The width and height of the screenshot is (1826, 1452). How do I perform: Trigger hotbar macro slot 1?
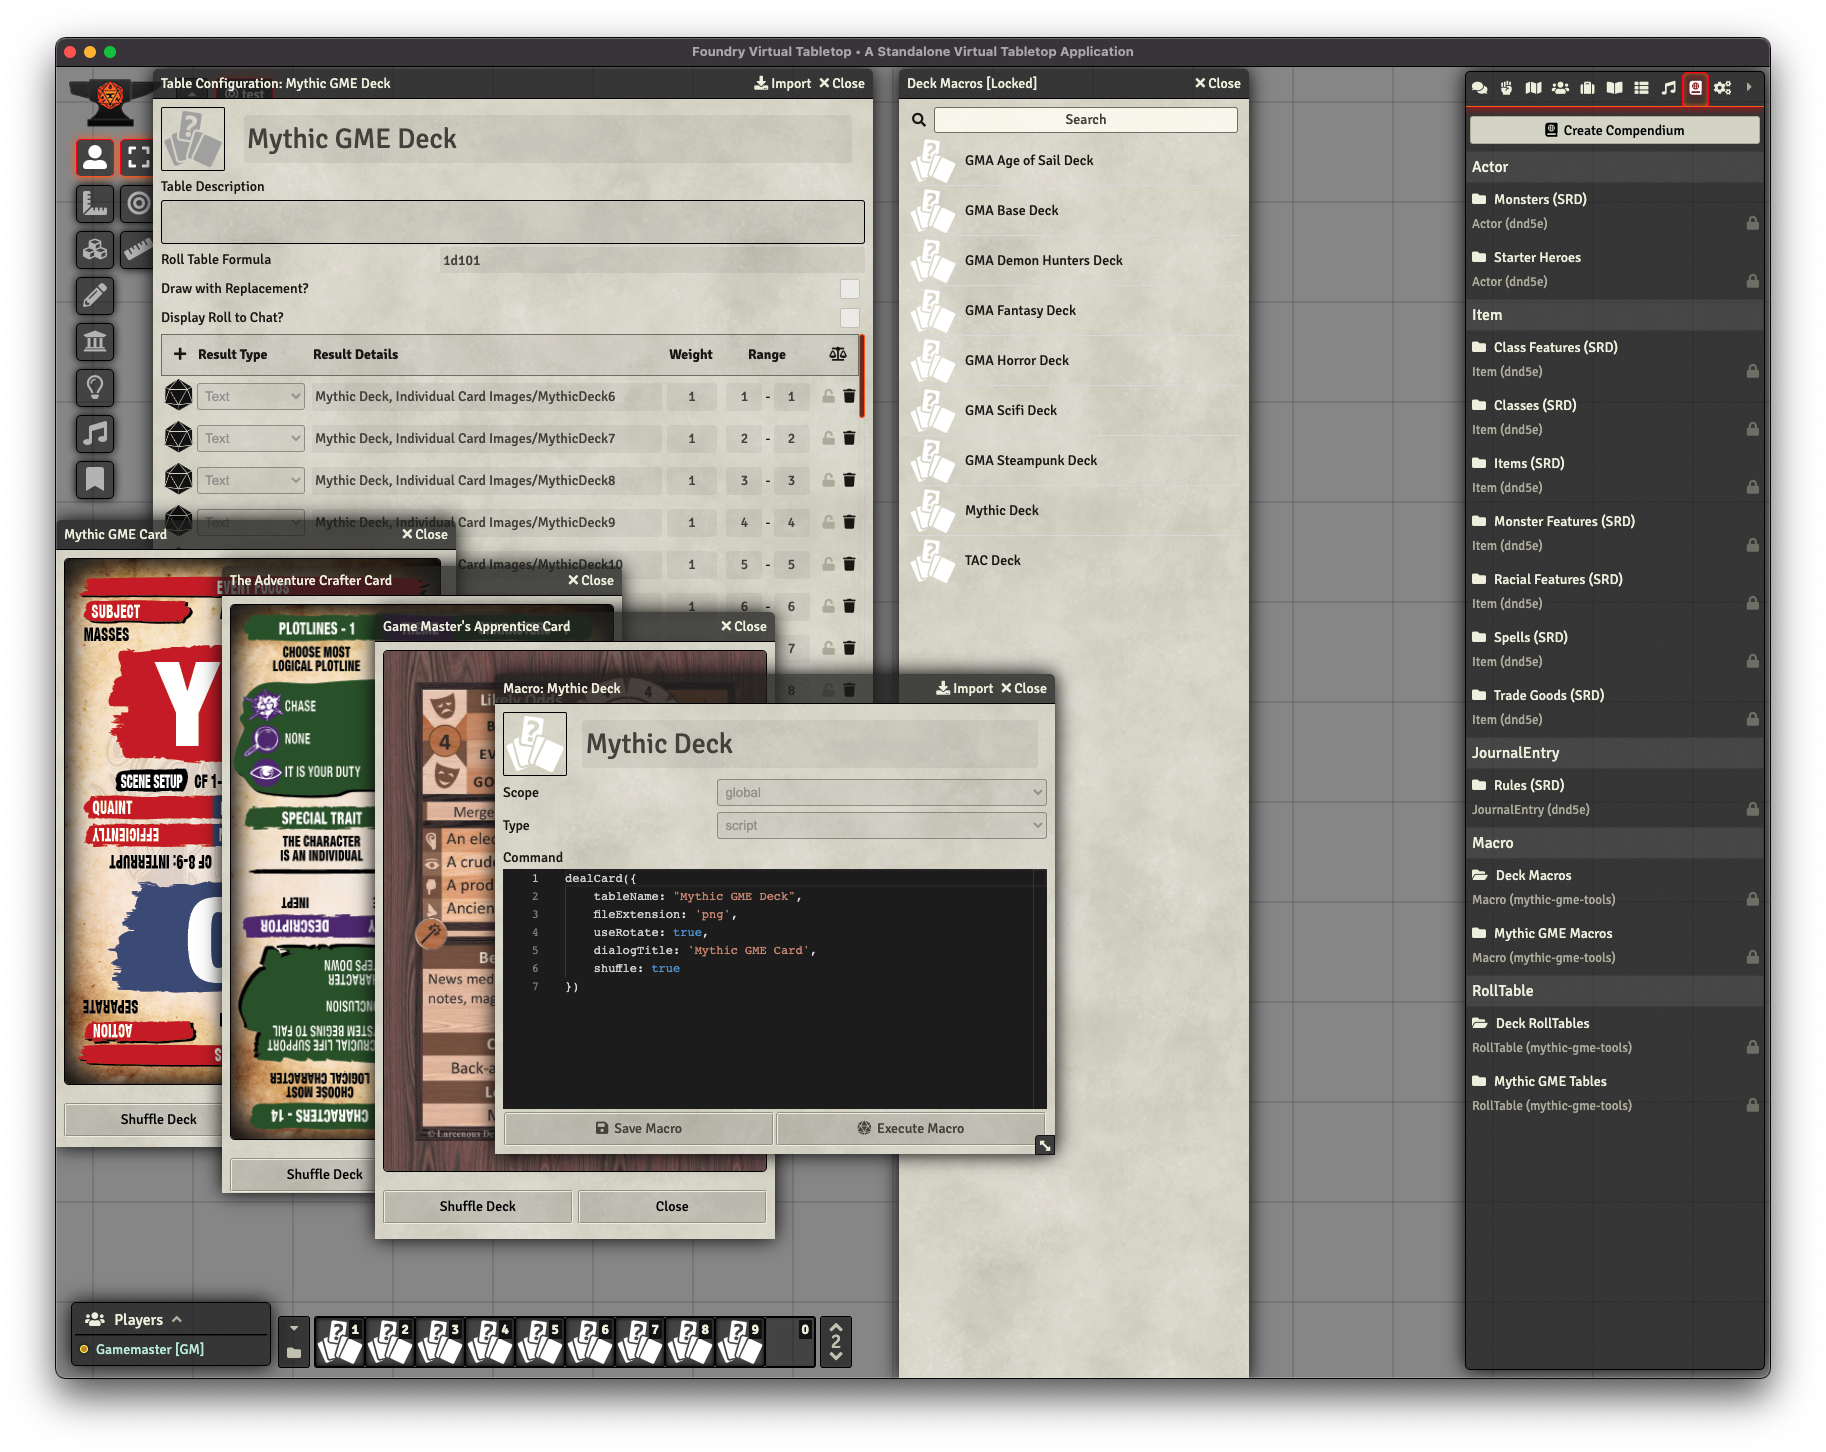click(x=340, y=1342)
